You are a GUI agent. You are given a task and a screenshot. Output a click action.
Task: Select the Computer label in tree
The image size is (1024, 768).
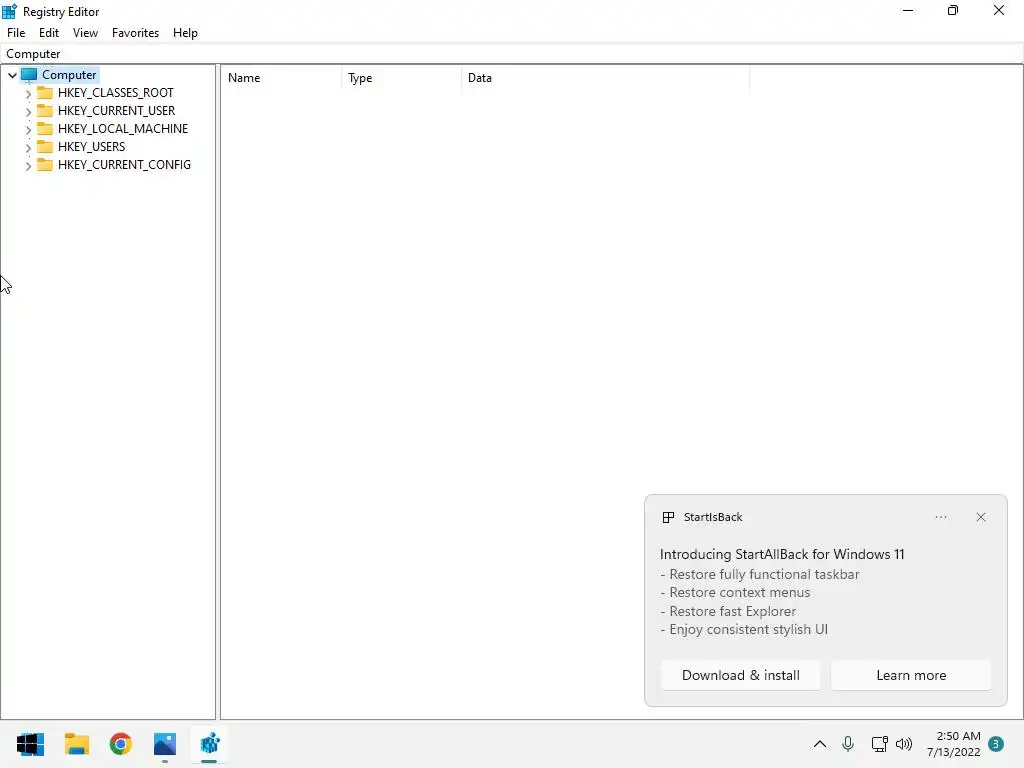point(69,74)
